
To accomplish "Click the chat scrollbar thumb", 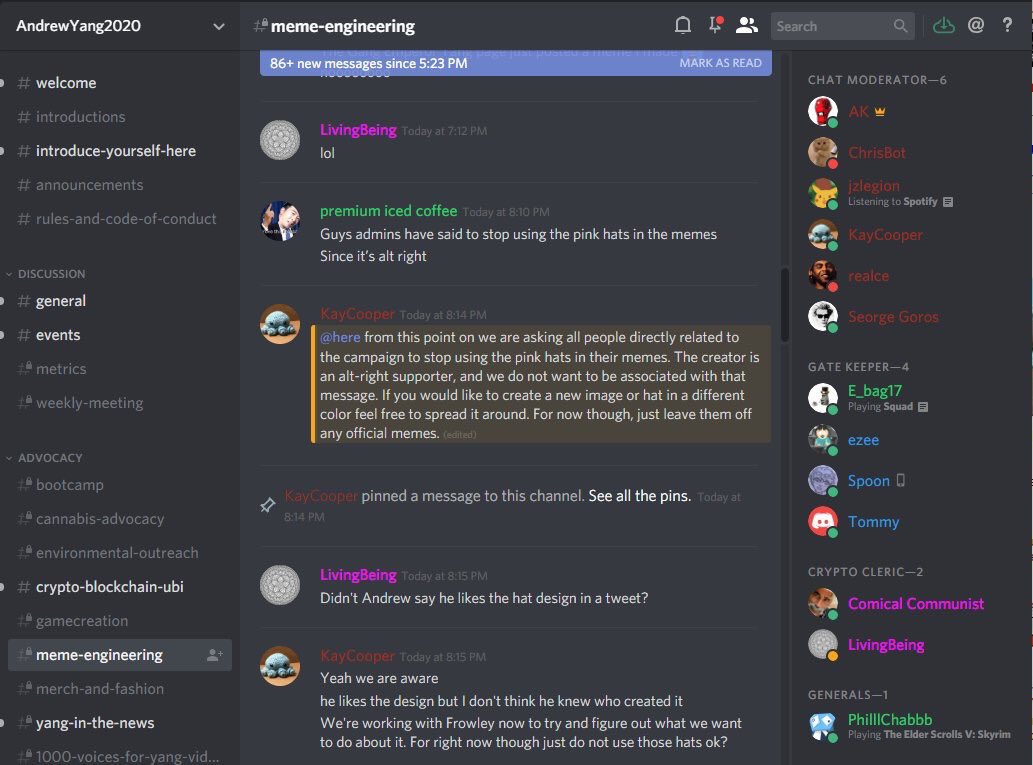I will tap(785, 304).
